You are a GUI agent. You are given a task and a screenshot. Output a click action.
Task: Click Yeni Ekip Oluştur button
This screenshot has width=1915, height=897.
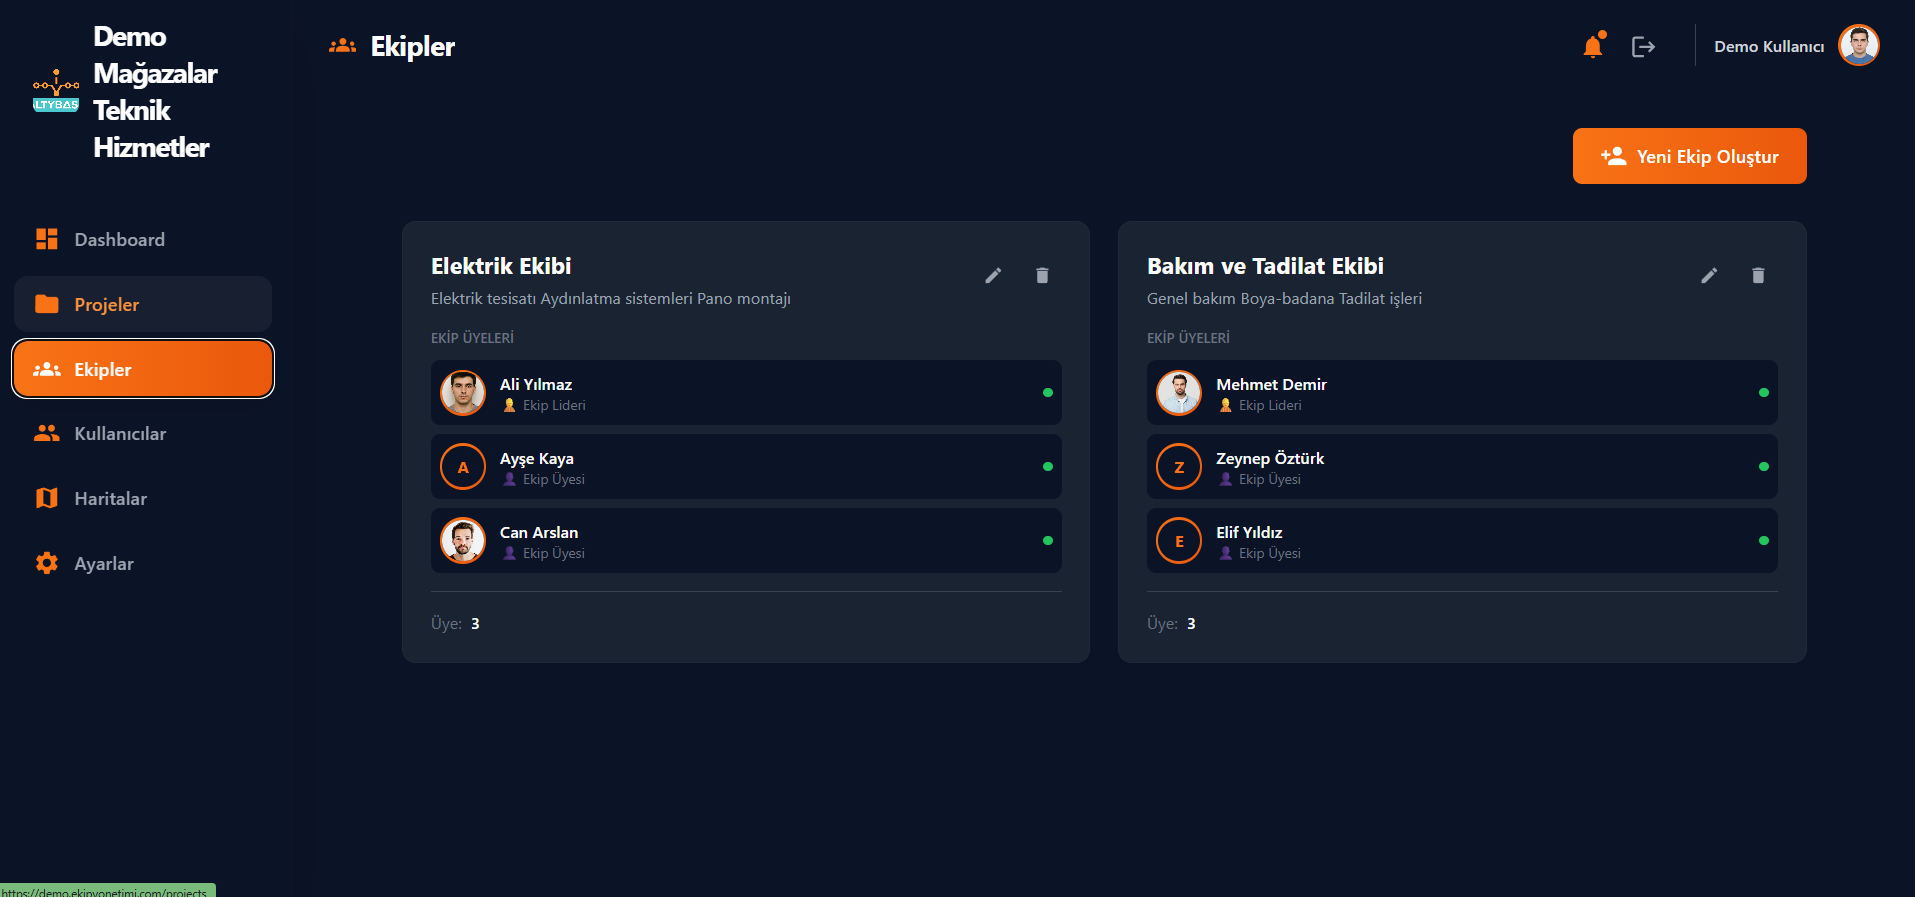pos(1689,156)
